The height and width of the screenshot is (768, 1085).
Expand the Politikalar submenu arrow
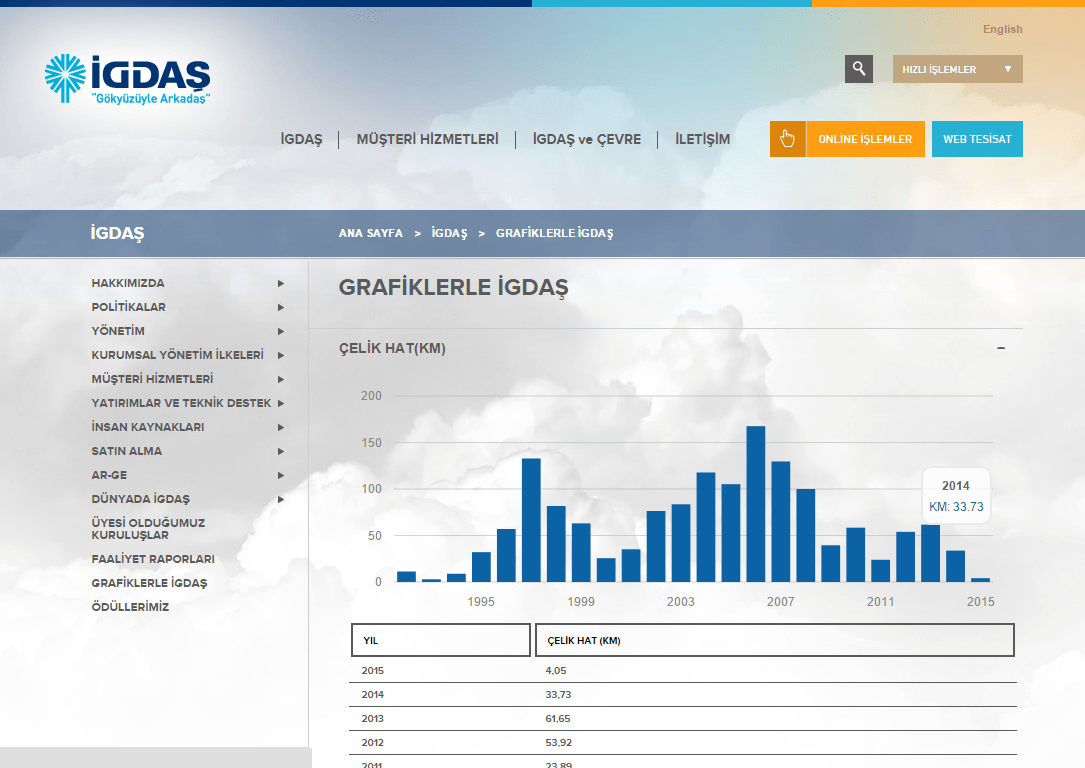(281, 307)
